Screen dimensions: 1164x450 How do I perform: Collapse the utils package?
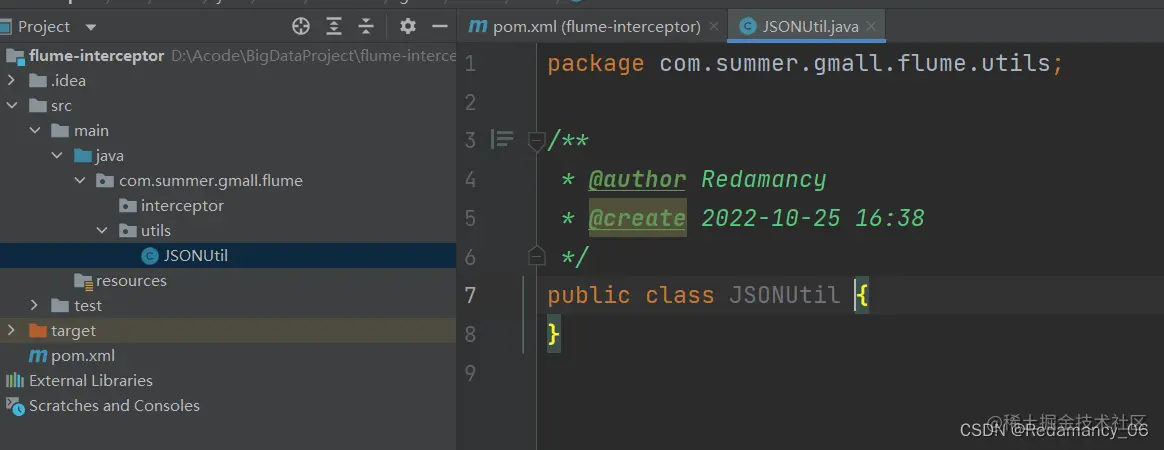coord(103,231)
